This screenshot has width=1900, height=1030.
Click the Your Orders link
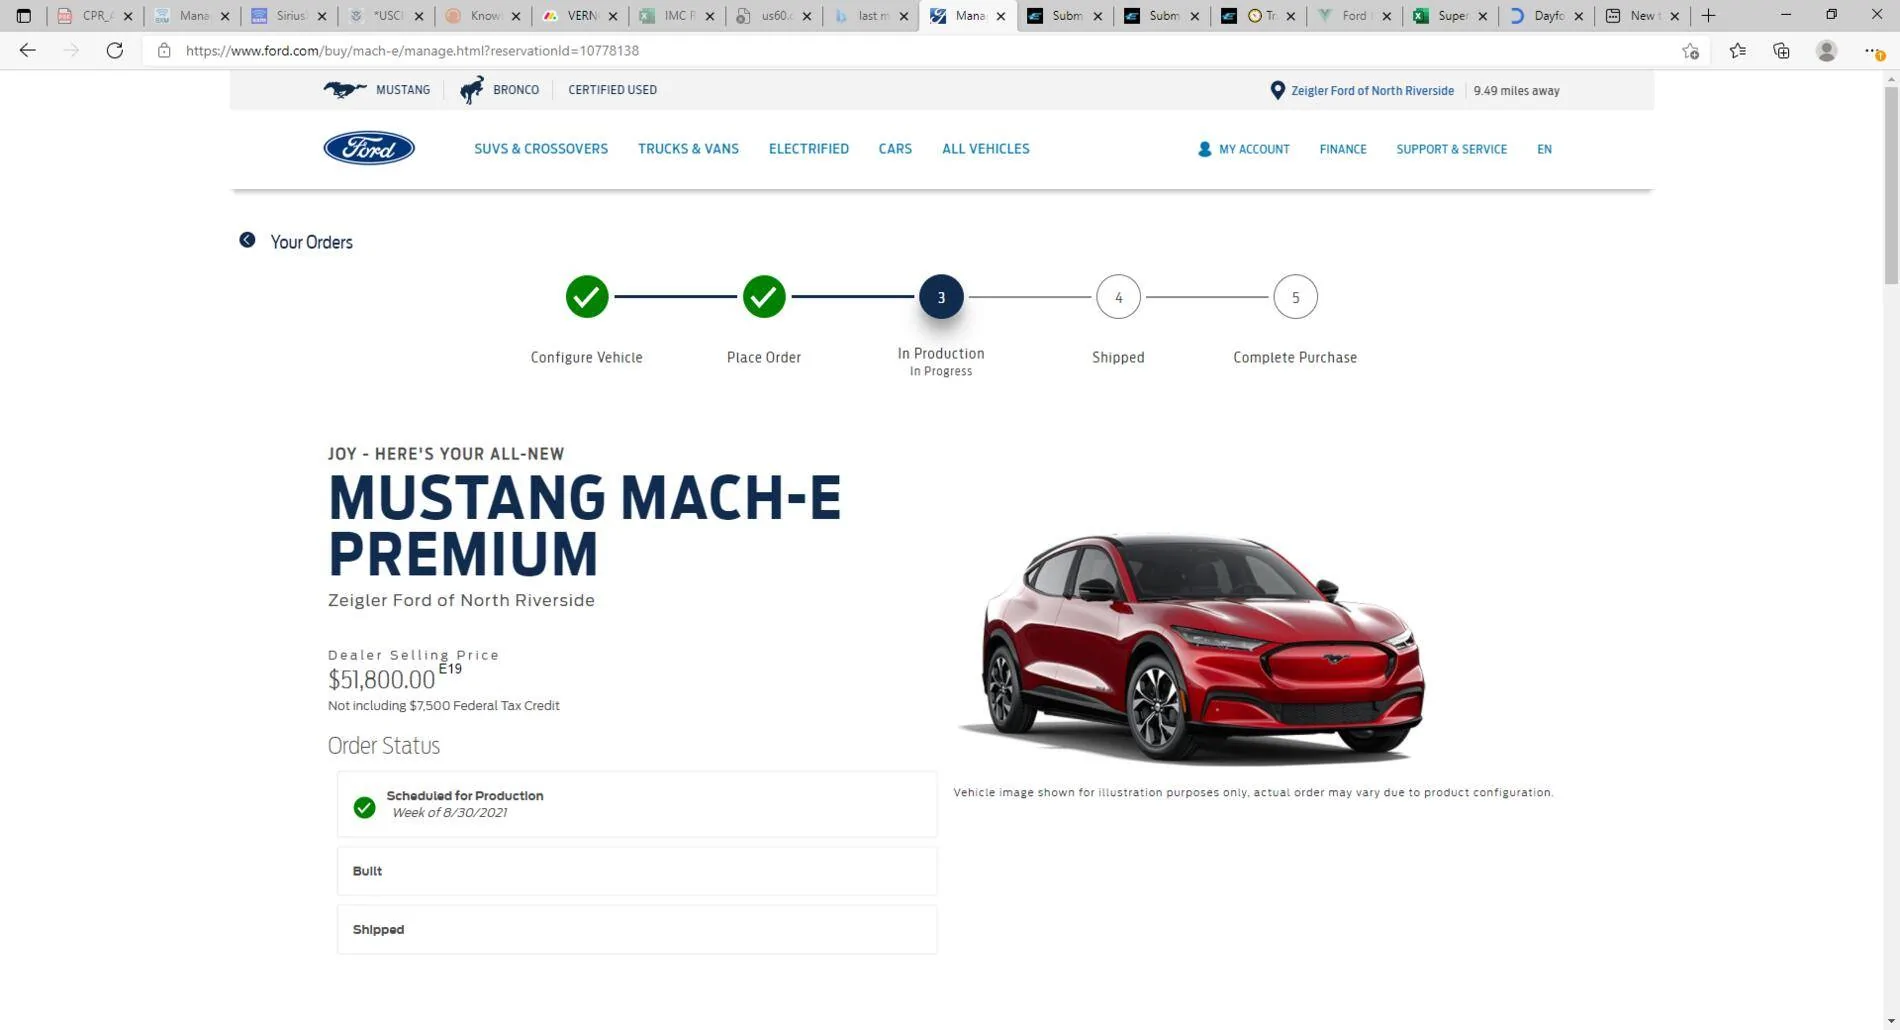click(311, 242)
